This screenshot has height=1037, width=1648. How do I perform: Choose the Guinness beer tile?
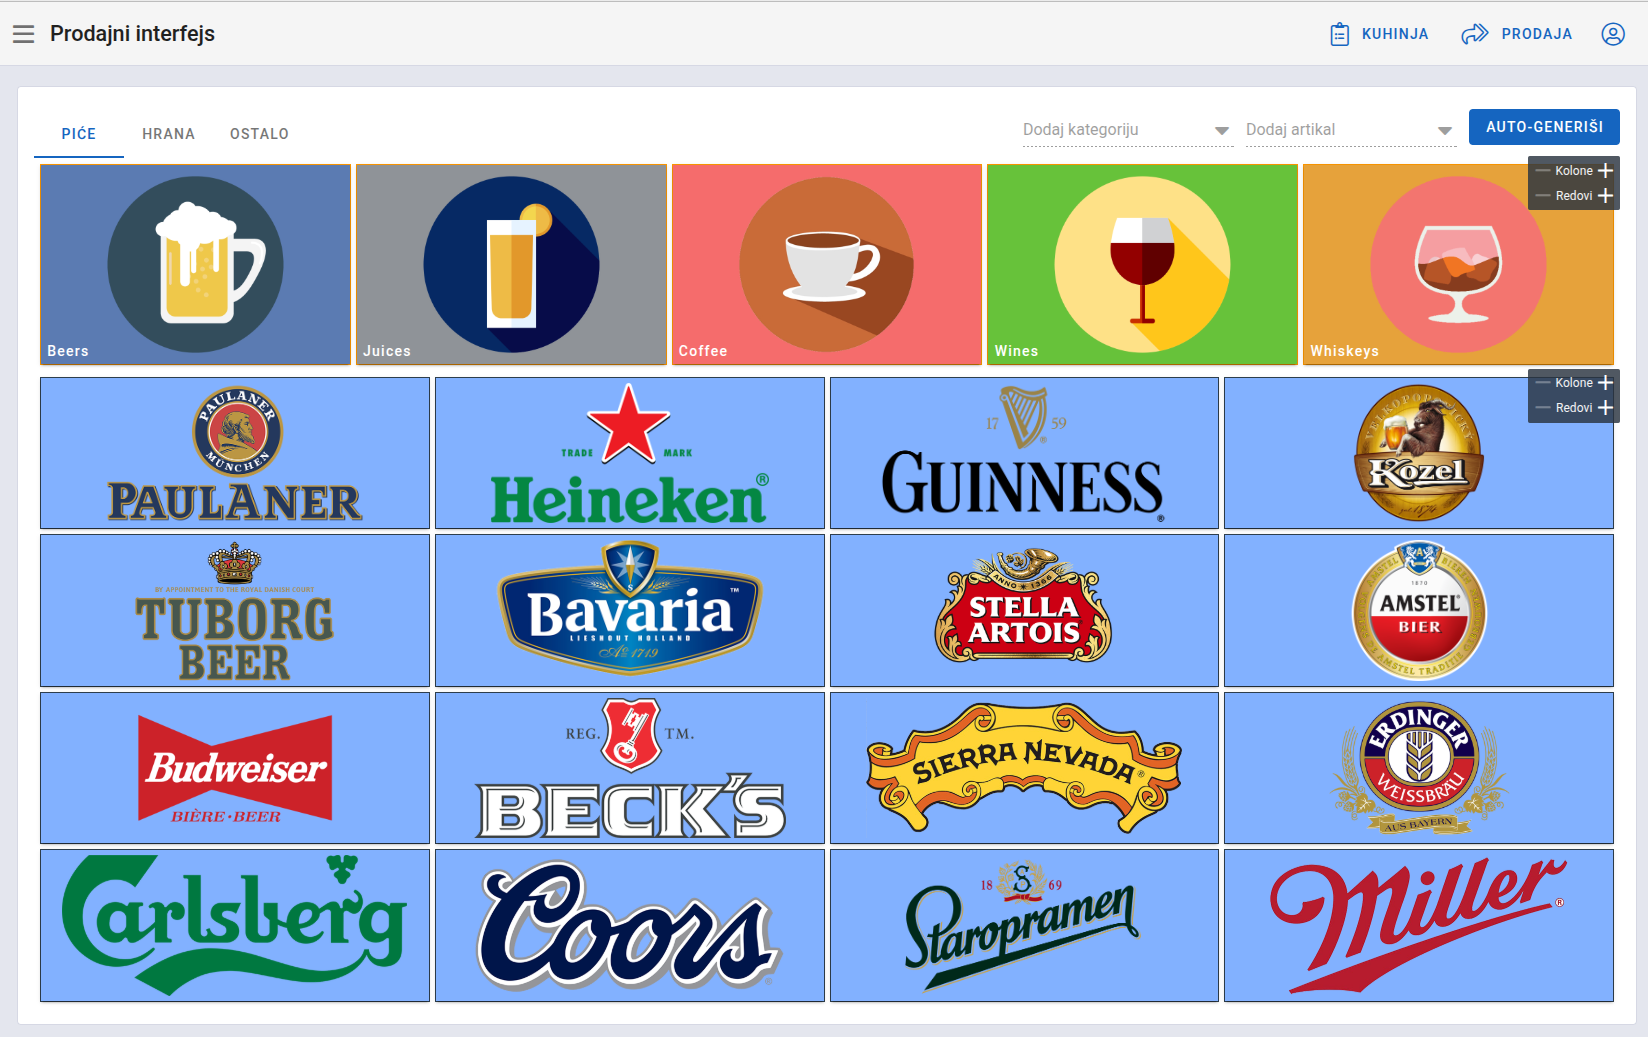1024,453
